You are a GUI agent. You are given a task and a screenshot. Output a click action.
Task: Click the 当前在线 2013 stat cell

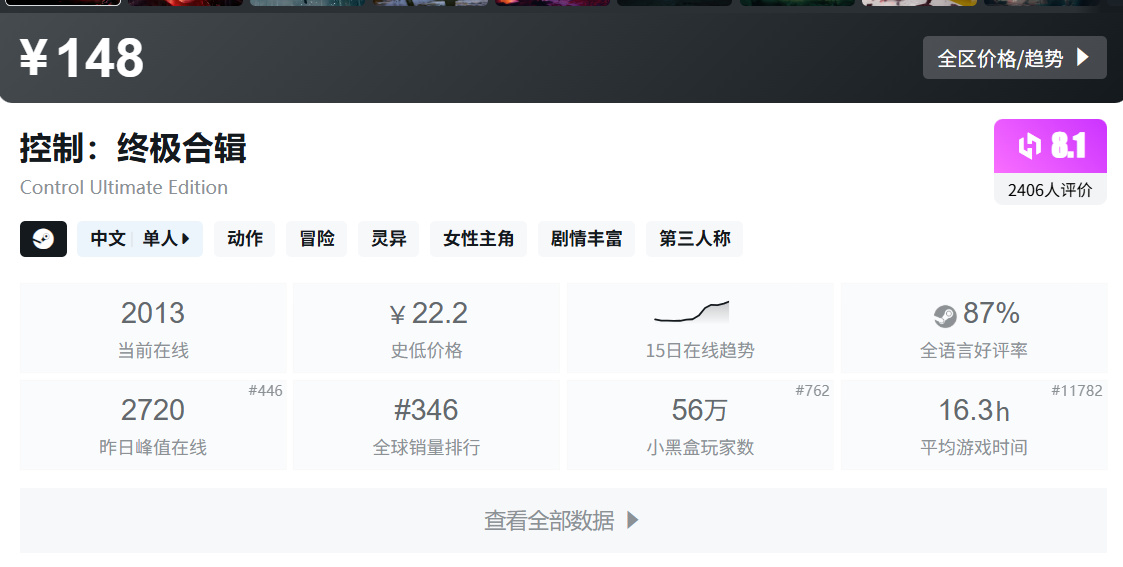[x=153, y=328]
